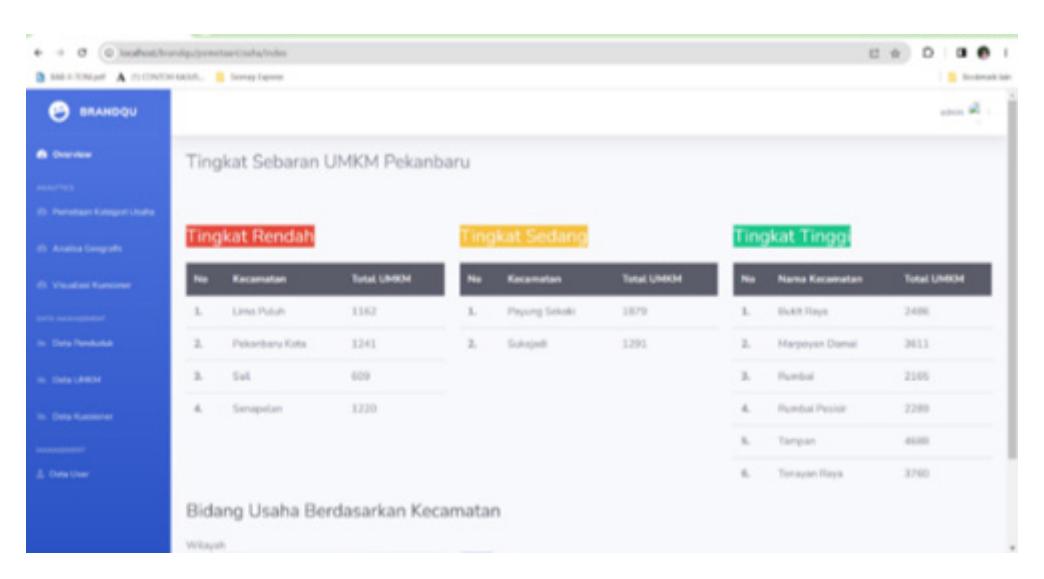Open the Chrome profile avatar

983,53
